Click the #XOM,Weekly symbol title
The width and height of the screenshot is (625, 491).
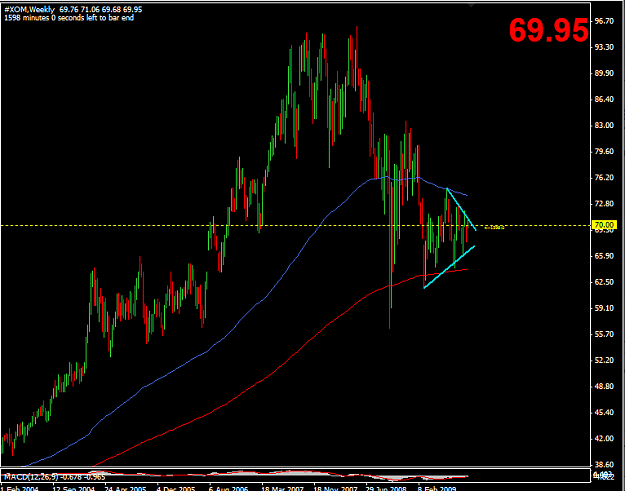(29, 10)
